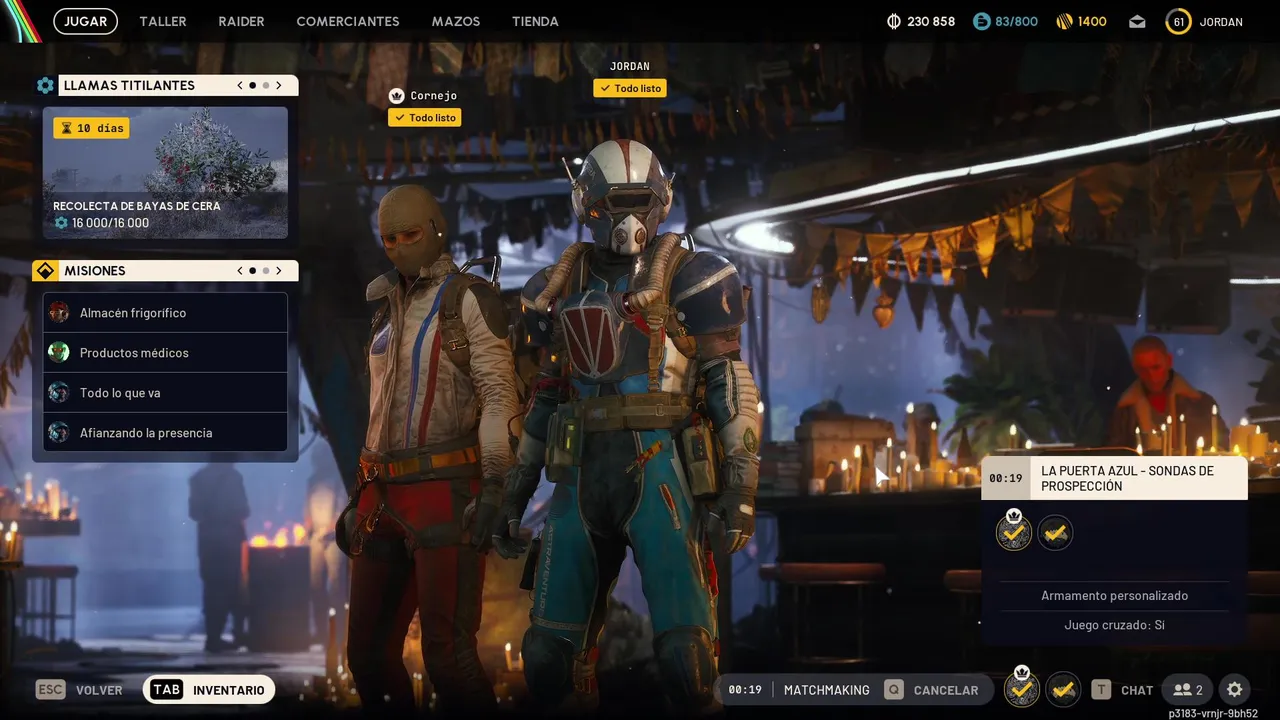
Task: Click the MATCHMAKING status label
Action: [x=827, y=690]
